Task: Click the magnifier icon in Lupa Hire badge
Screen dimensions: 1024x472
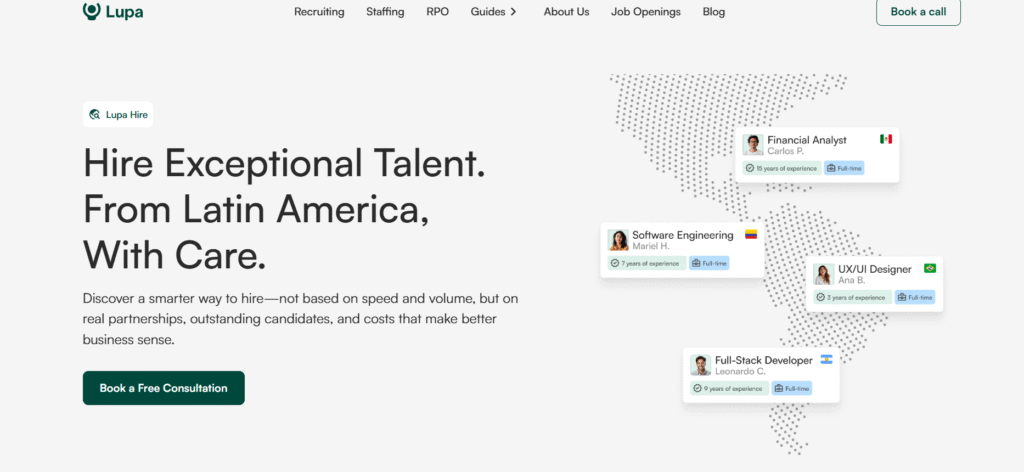Action: coord(95,115)
